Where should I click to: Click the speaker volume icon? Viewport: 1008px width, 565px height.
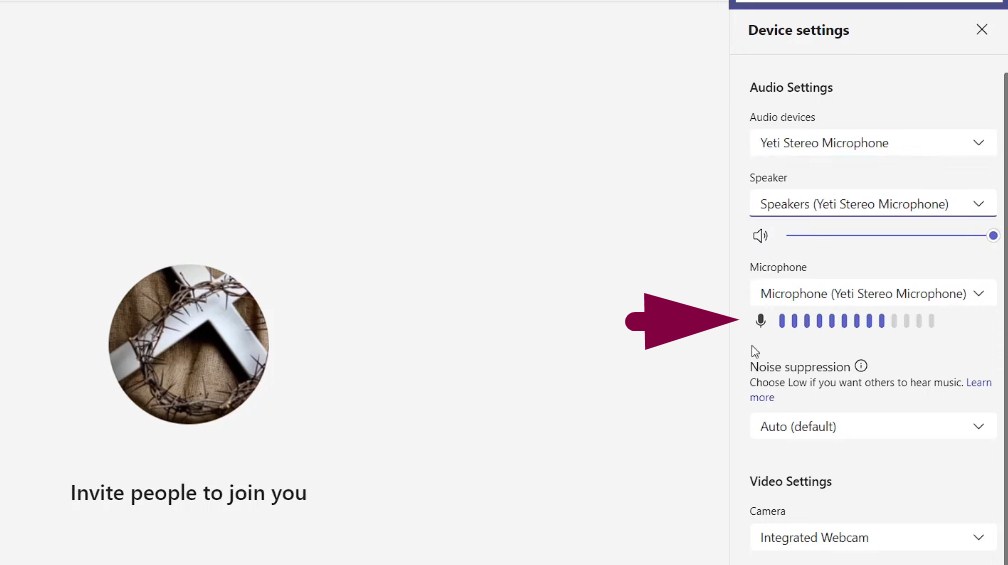[760, 236]
